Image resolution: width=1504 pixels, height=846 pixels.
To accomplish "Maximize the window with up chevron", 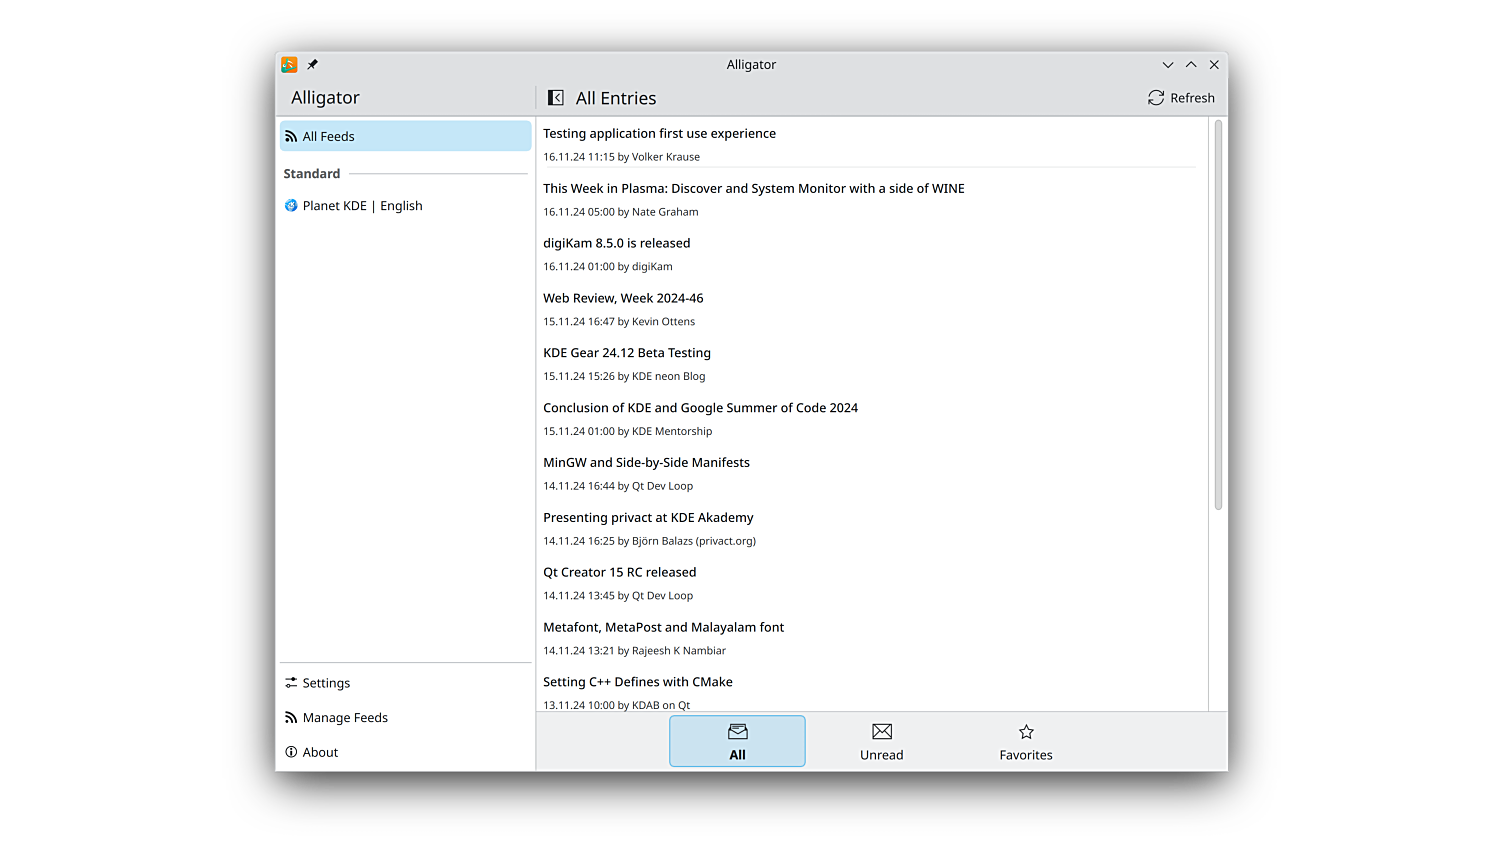I will [x=1191, y=65].
